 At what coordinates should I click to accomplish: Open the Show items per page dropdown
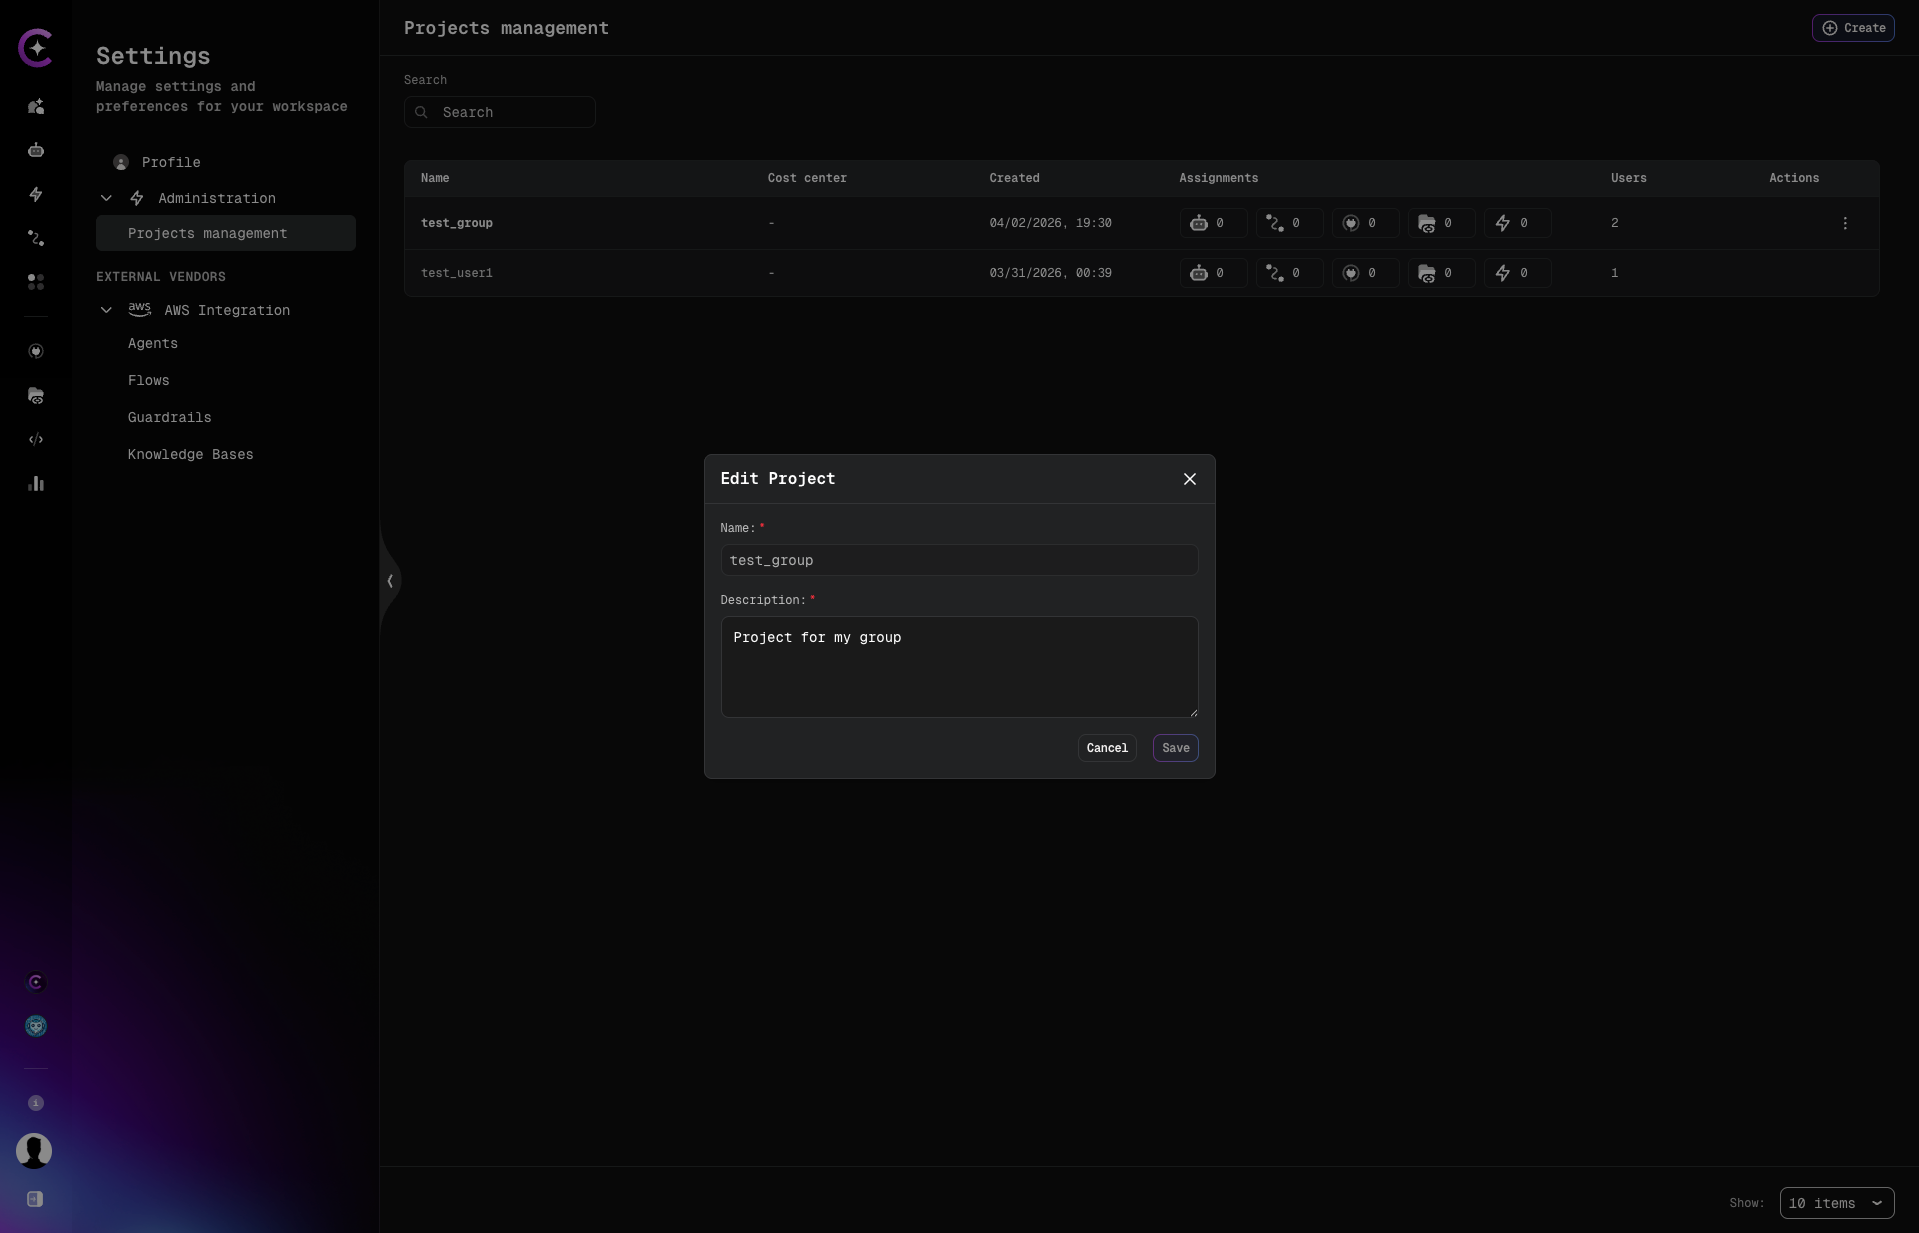(x=1835, y=1203)
